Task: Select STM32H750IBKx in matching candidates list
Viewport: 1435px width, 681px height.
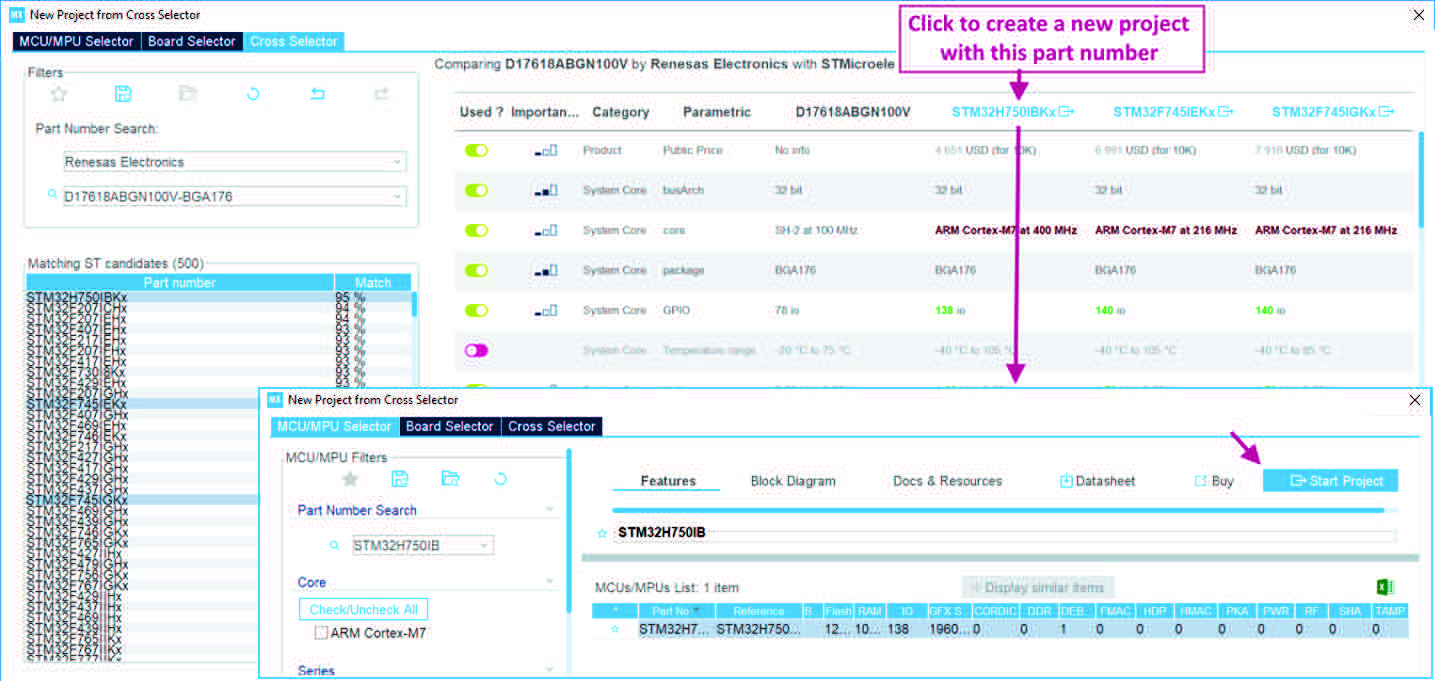Action: click(x=217, y=297)
